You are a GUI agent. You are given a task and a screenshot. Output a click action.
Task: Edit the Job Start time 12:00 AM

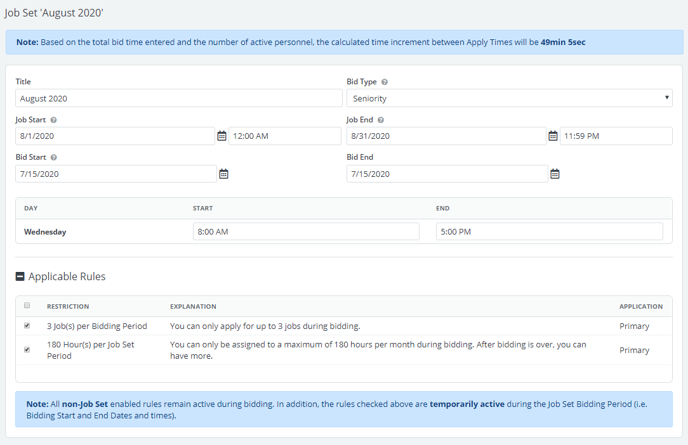pos(285,136)
